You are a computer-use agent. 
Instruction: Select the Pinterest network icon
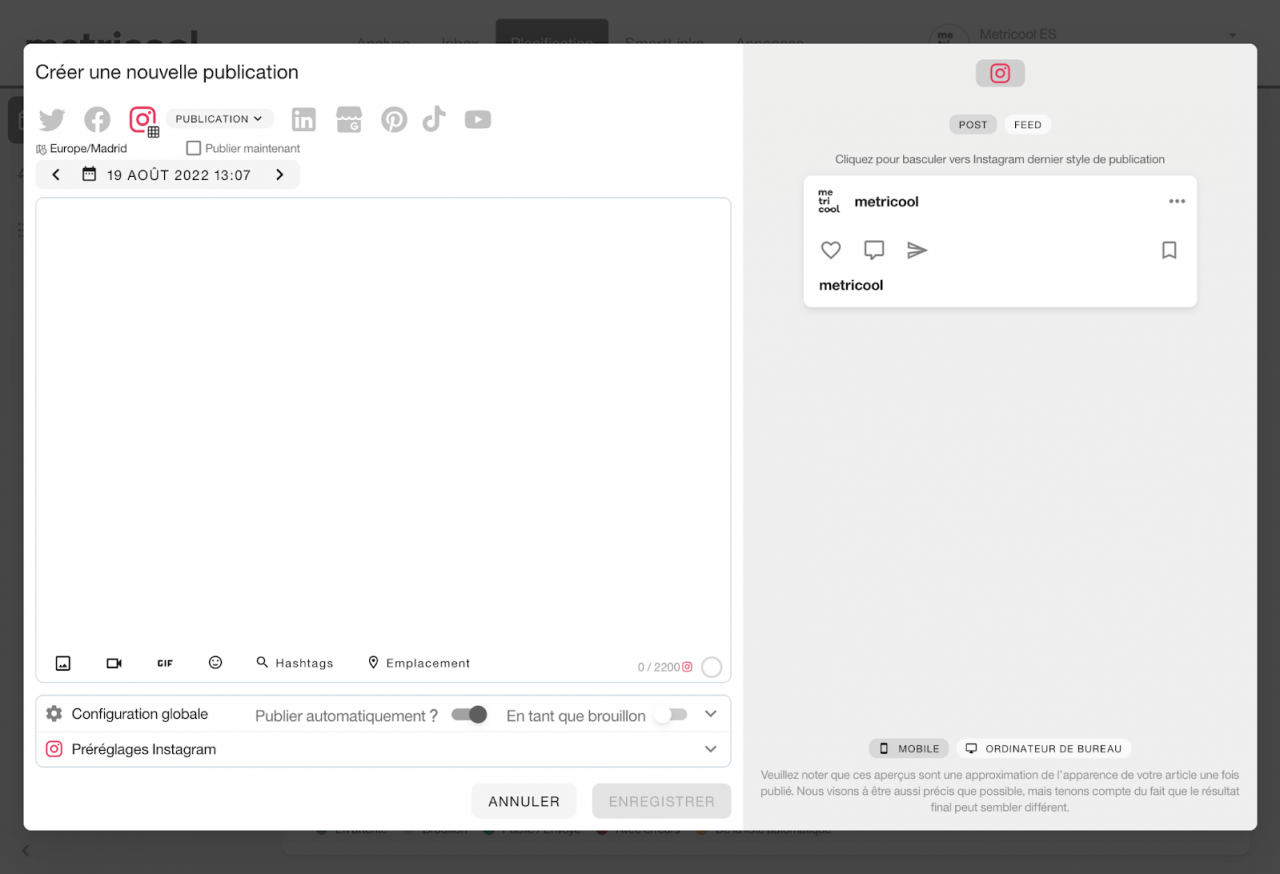tap(394, 120)
